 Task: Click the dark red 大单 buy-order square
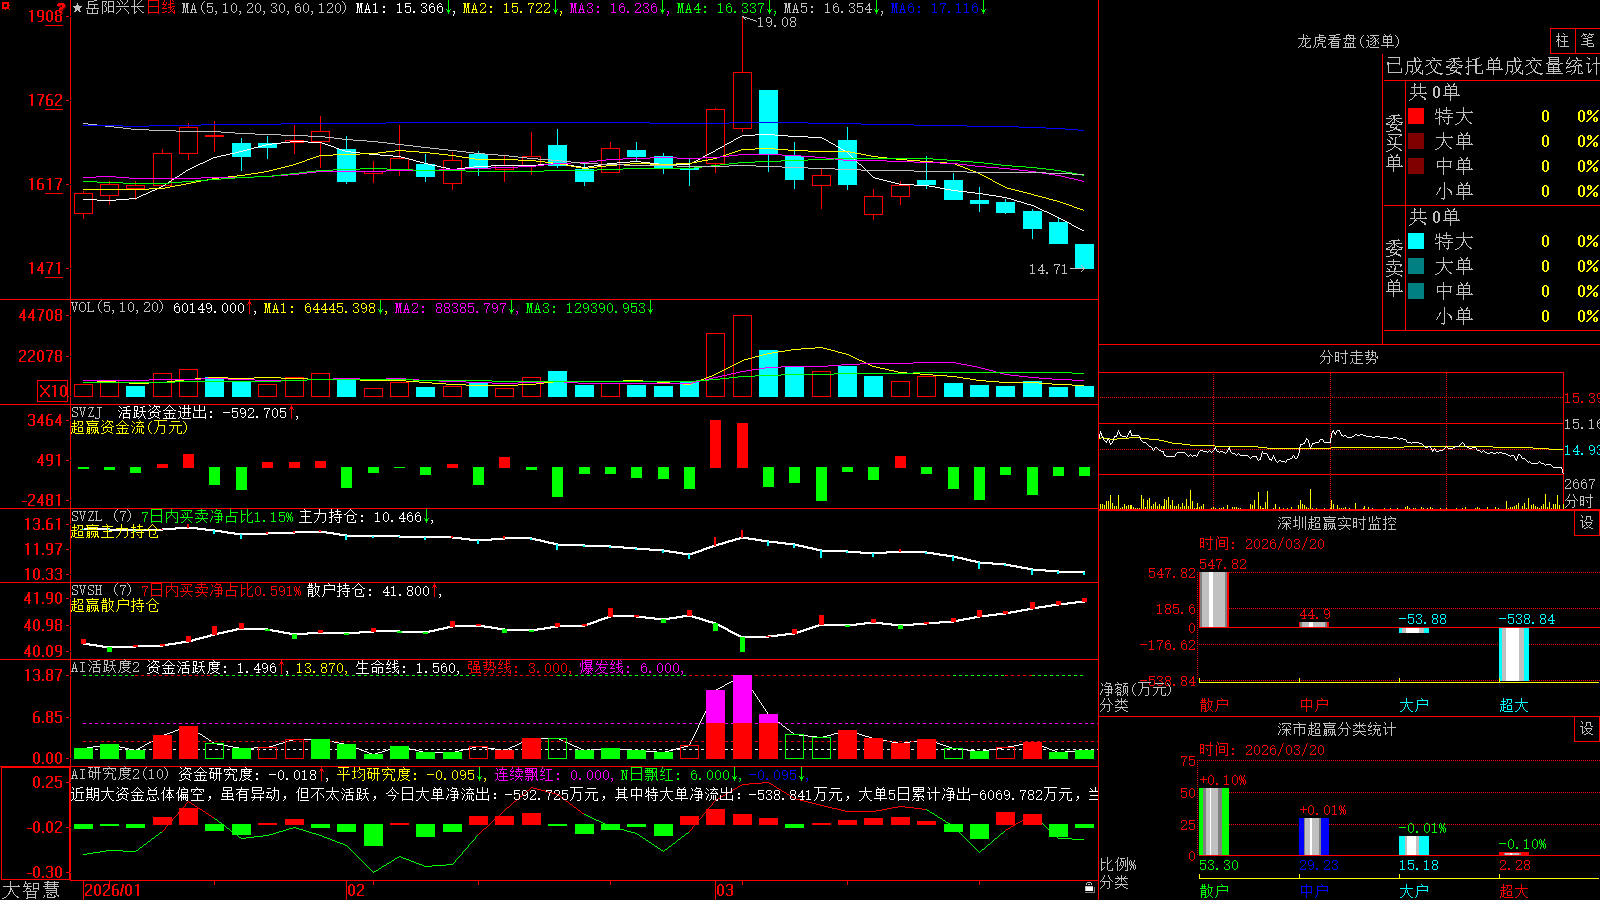[x=1416, y=141]
